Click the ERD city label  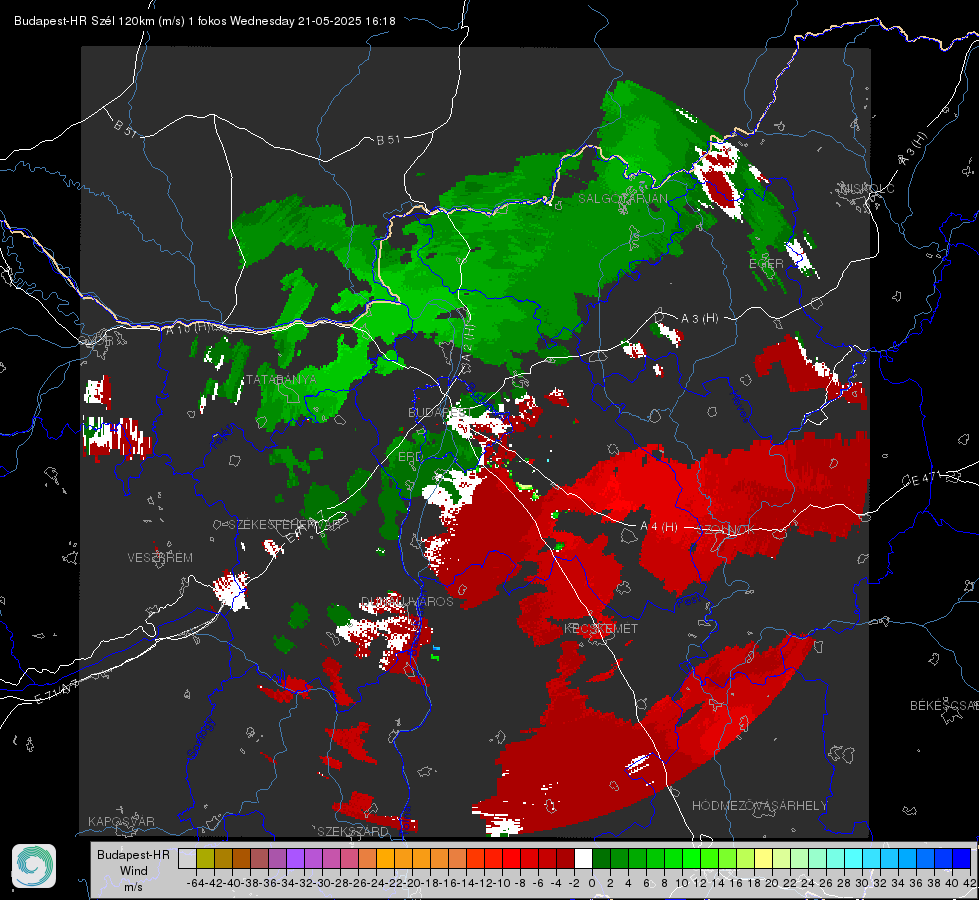[x=410, y=457]
